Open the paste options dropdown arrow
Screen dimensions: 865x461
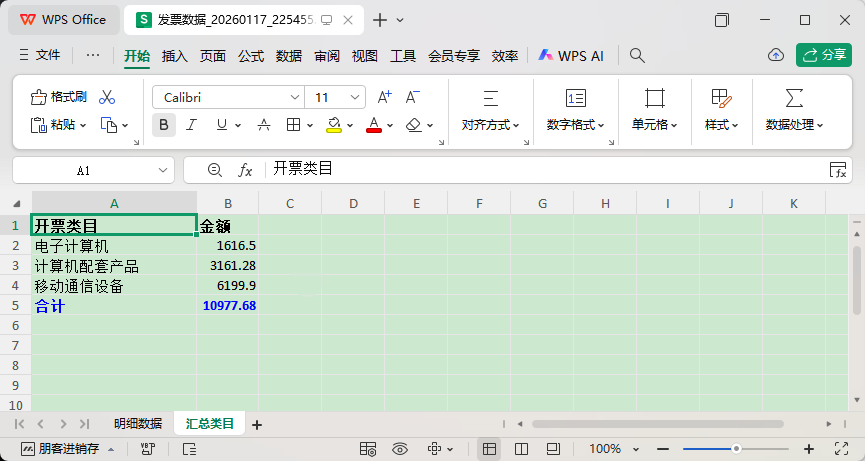click(x=83, y=126)
